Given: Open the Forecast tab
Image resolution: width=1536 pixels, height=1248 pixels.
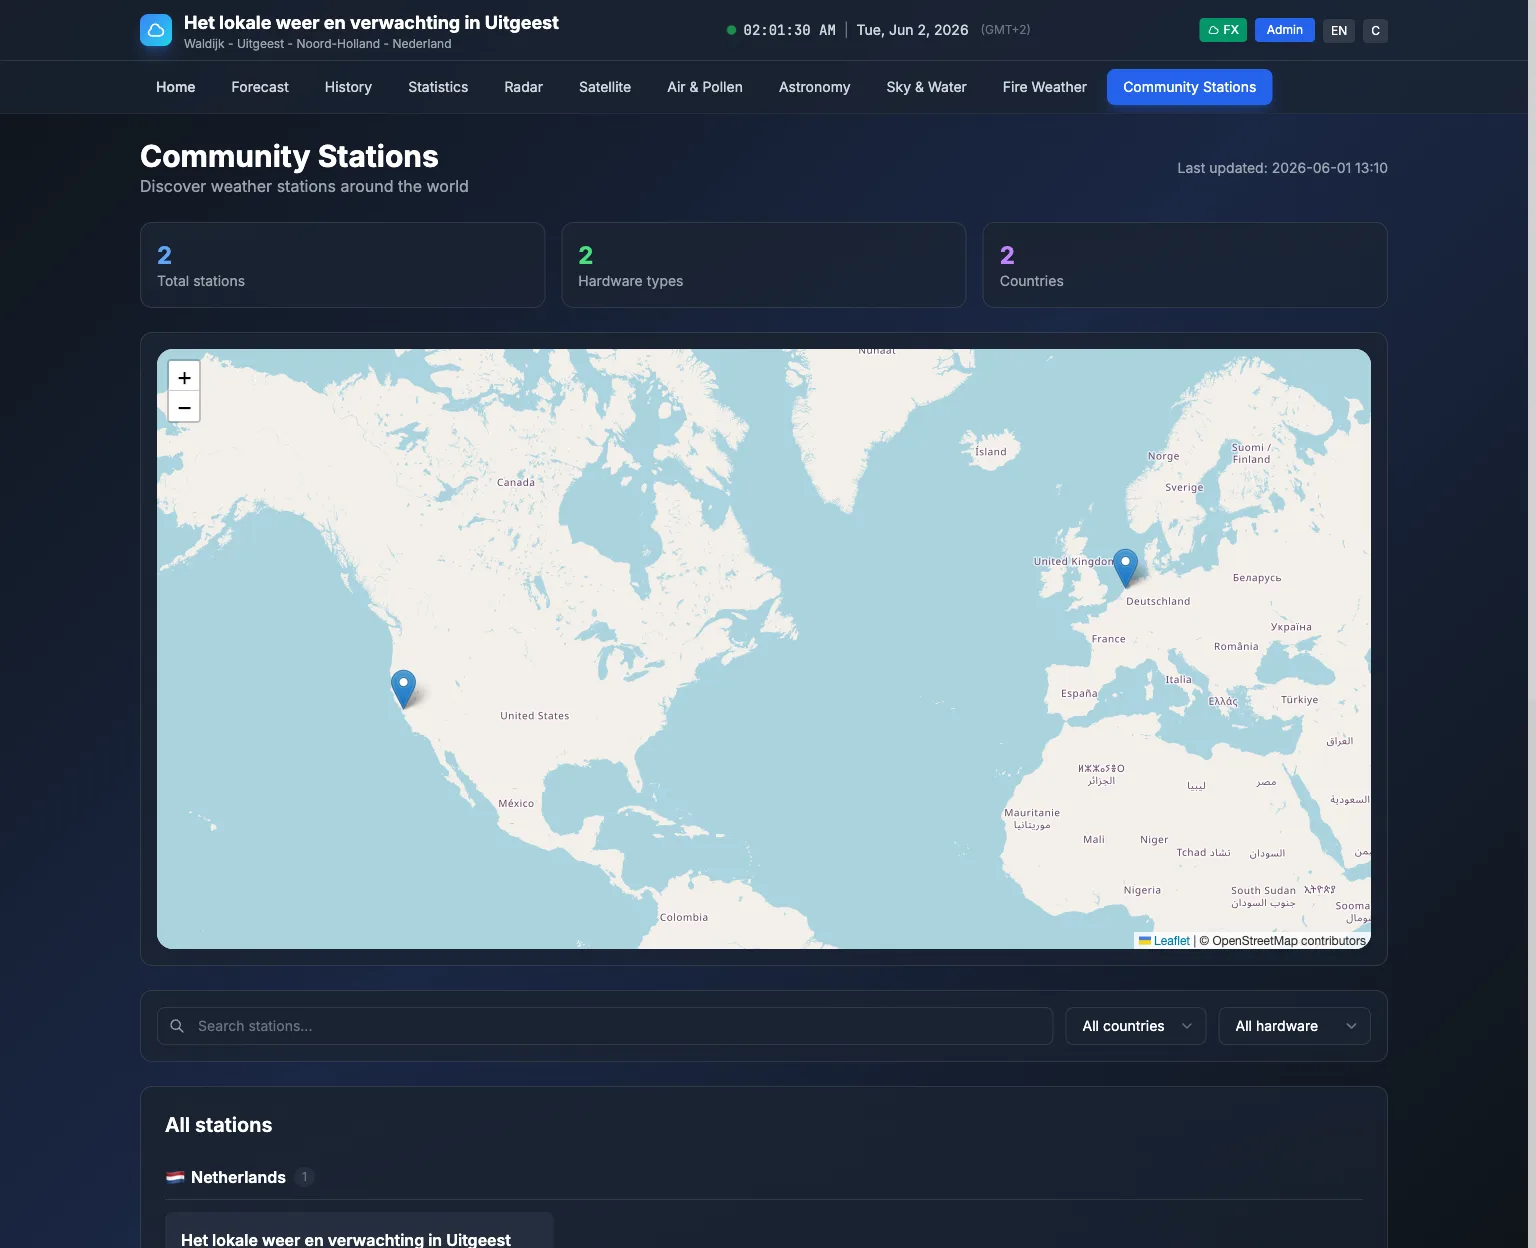Looking at the screenshot, I should click(260, 87).
